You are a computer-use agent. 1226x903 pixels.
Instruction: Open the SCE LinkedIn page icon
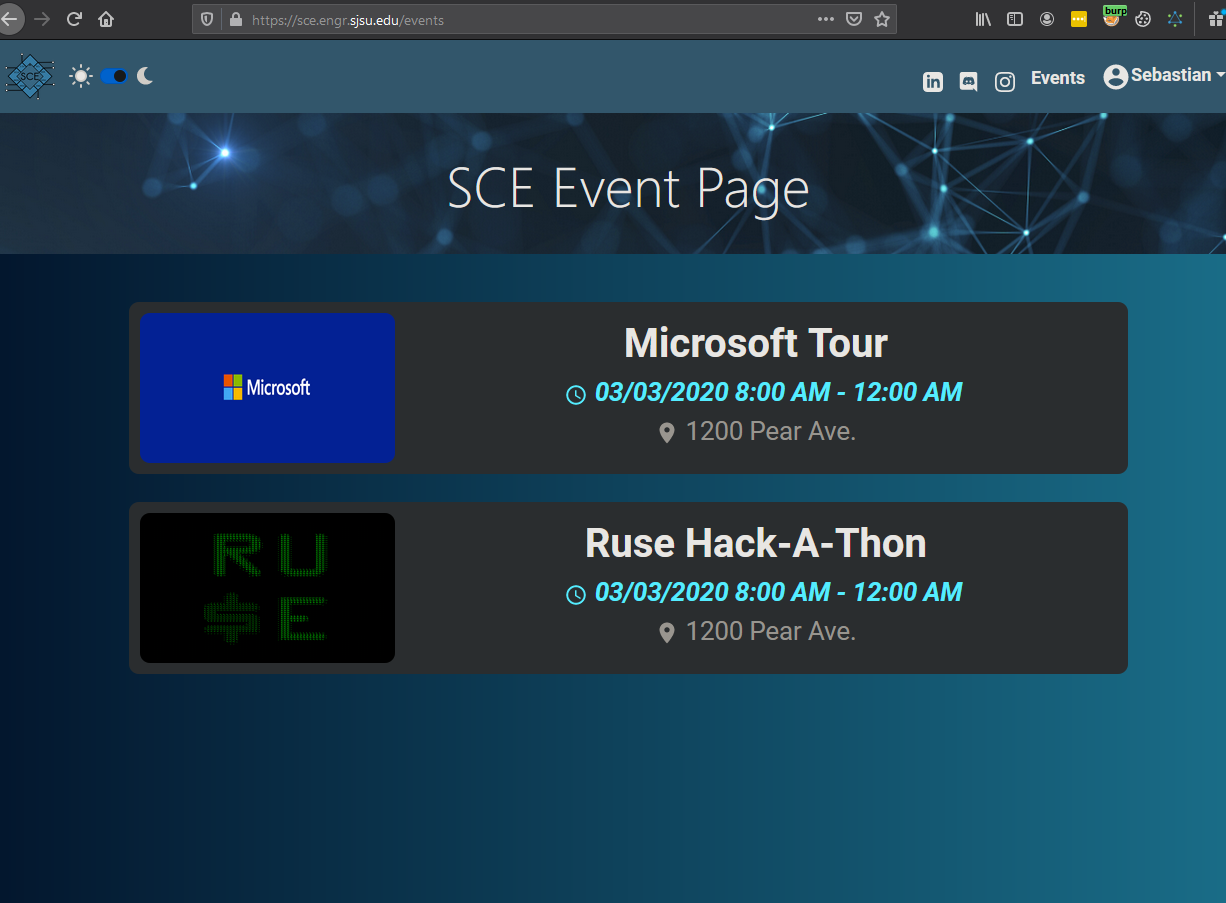[x=932, y=82]
